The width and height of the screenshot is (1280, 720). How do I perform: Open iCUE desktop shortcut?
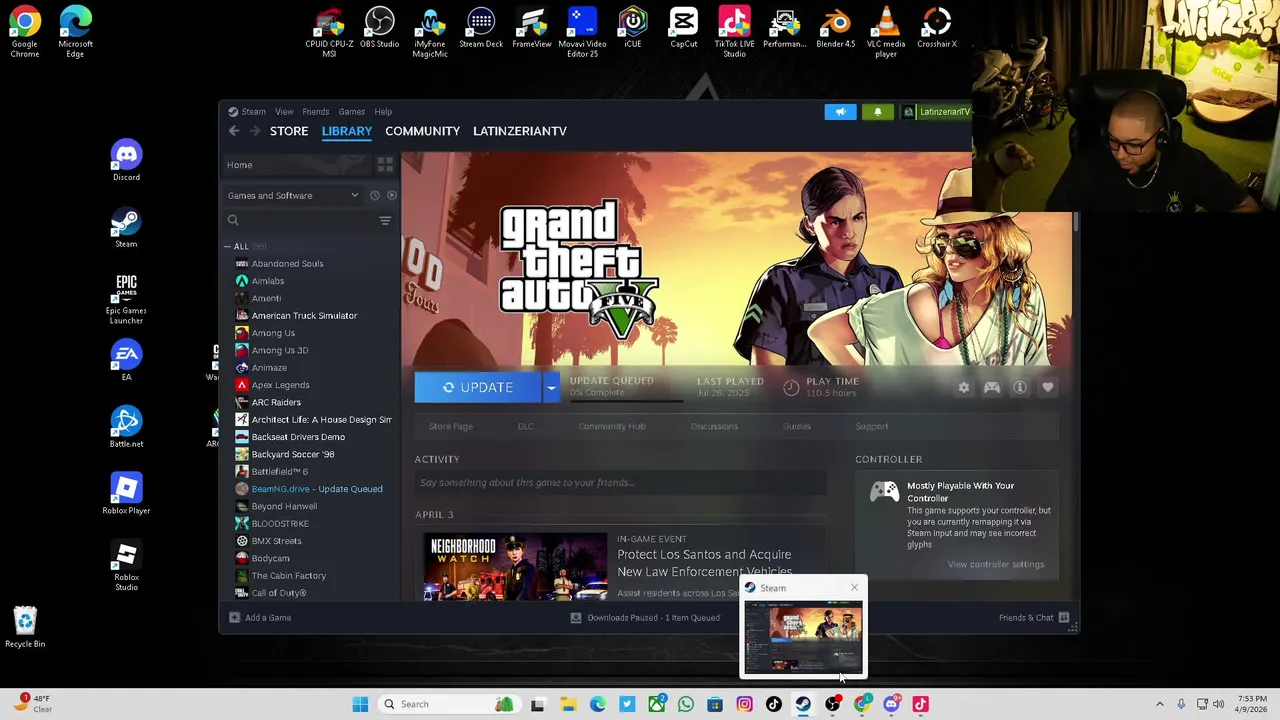[633, 28]
